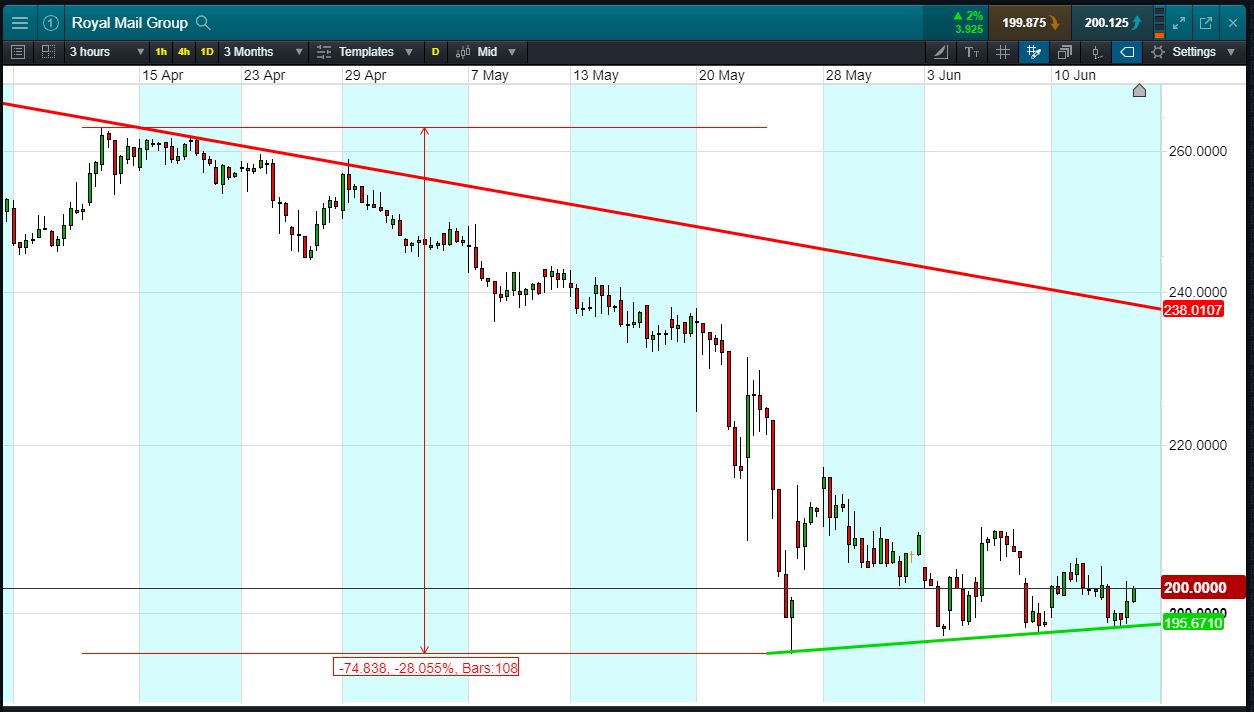
Task: Switch to the 1h interval shortcut
Action: (161, 52)
